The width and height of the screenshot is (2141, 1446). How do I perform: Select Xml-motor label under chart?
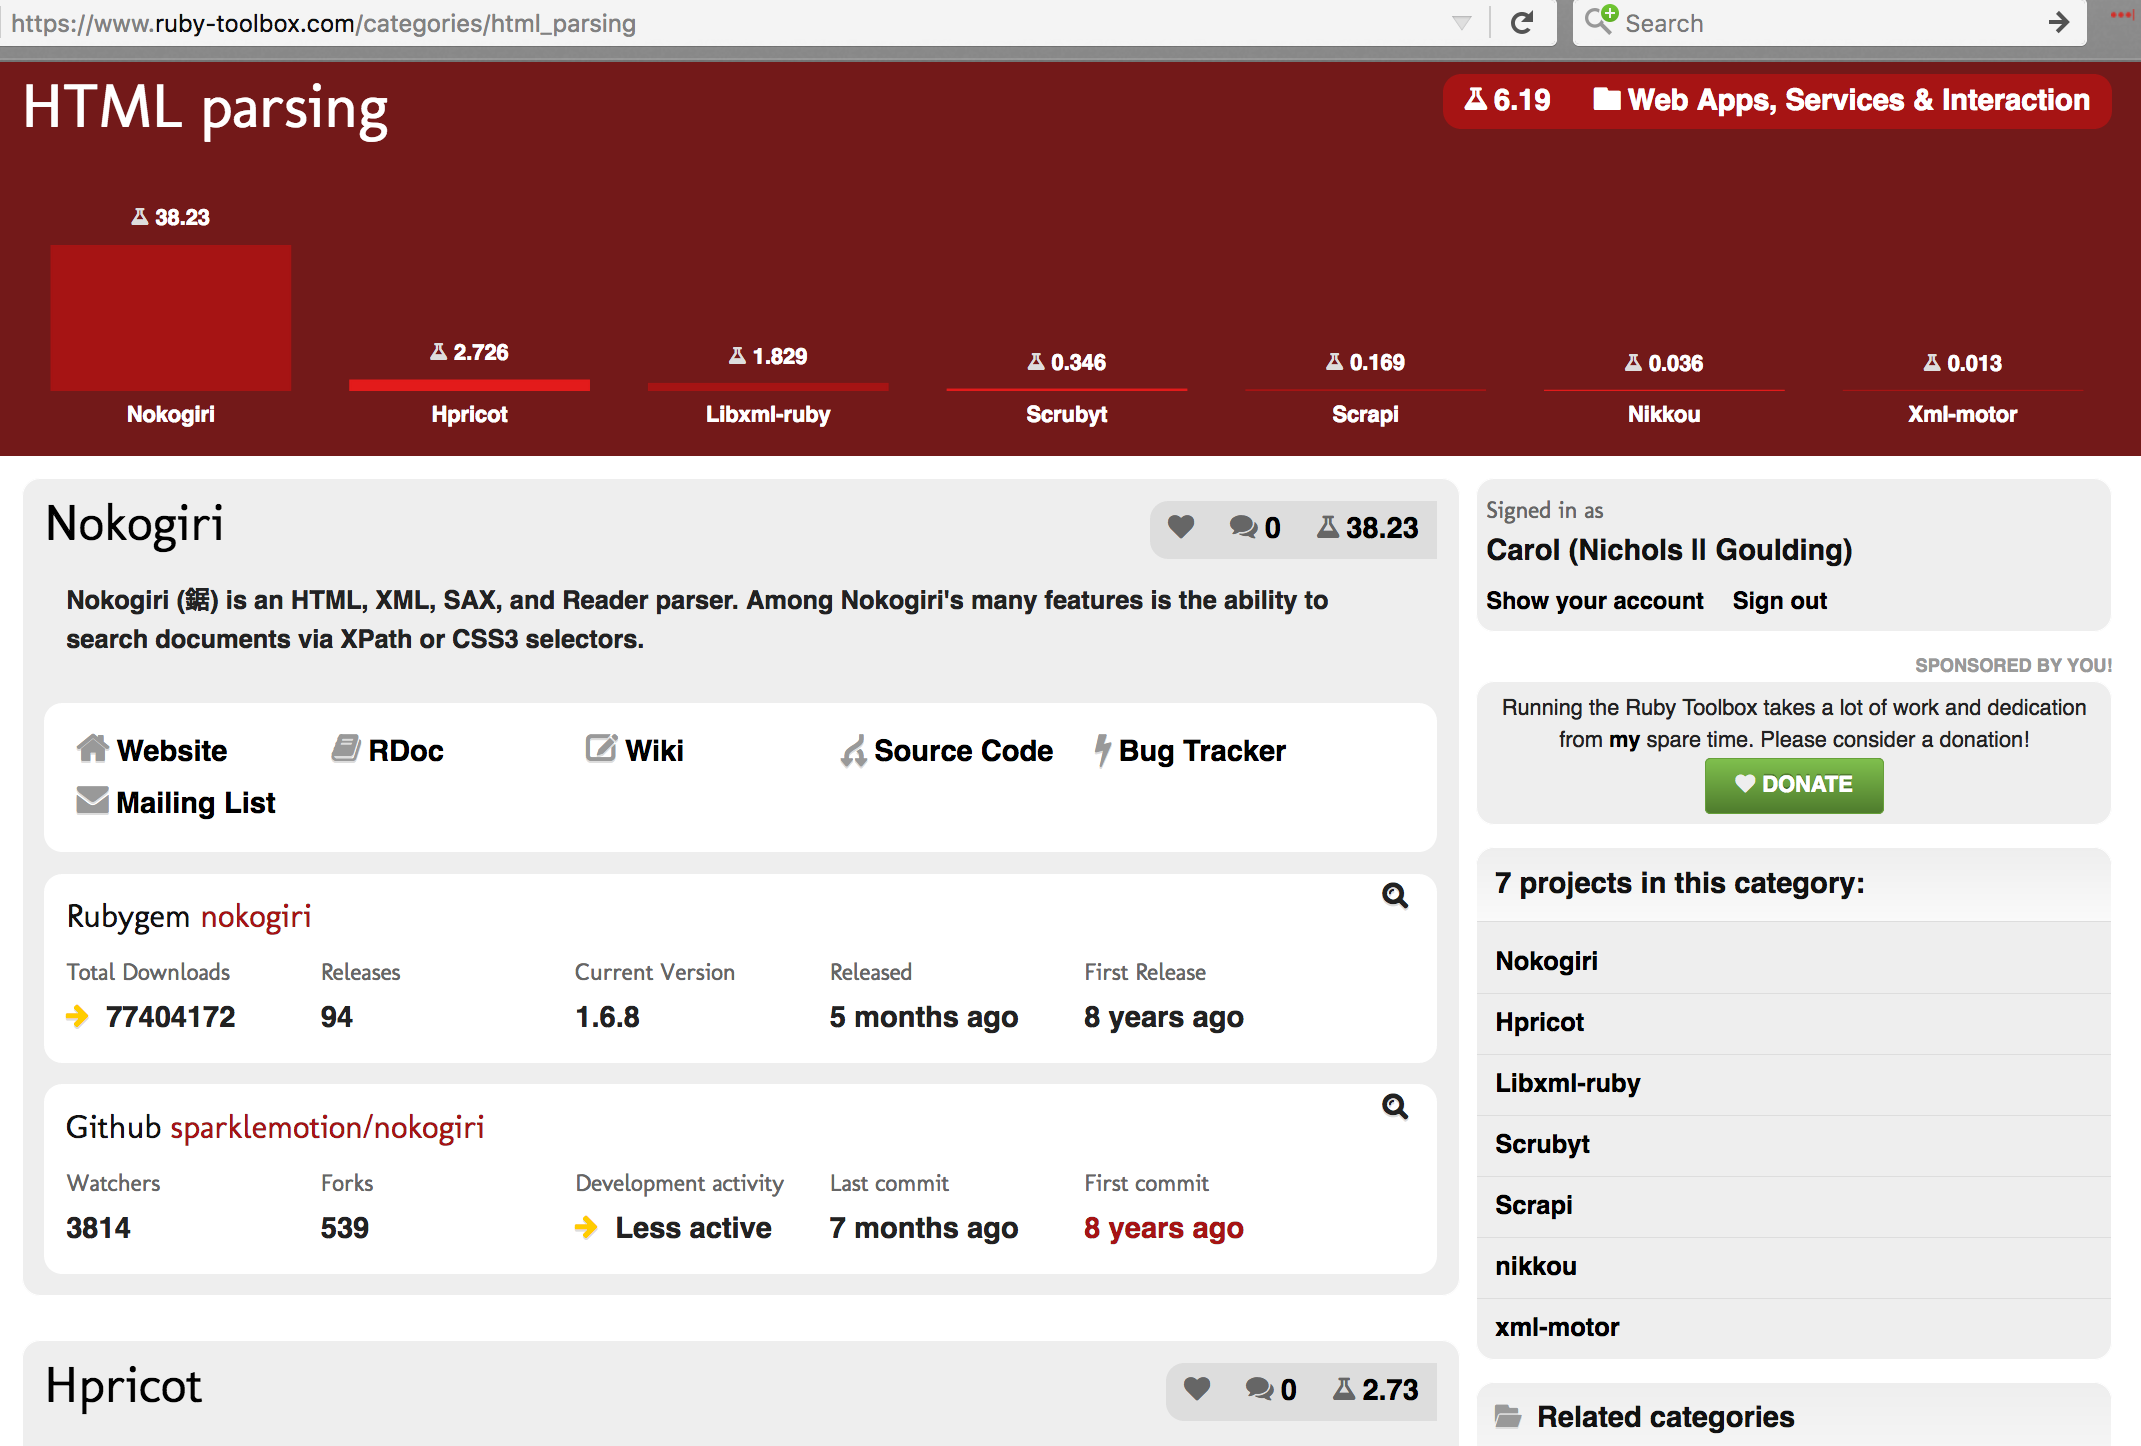tap(1962, 414)
